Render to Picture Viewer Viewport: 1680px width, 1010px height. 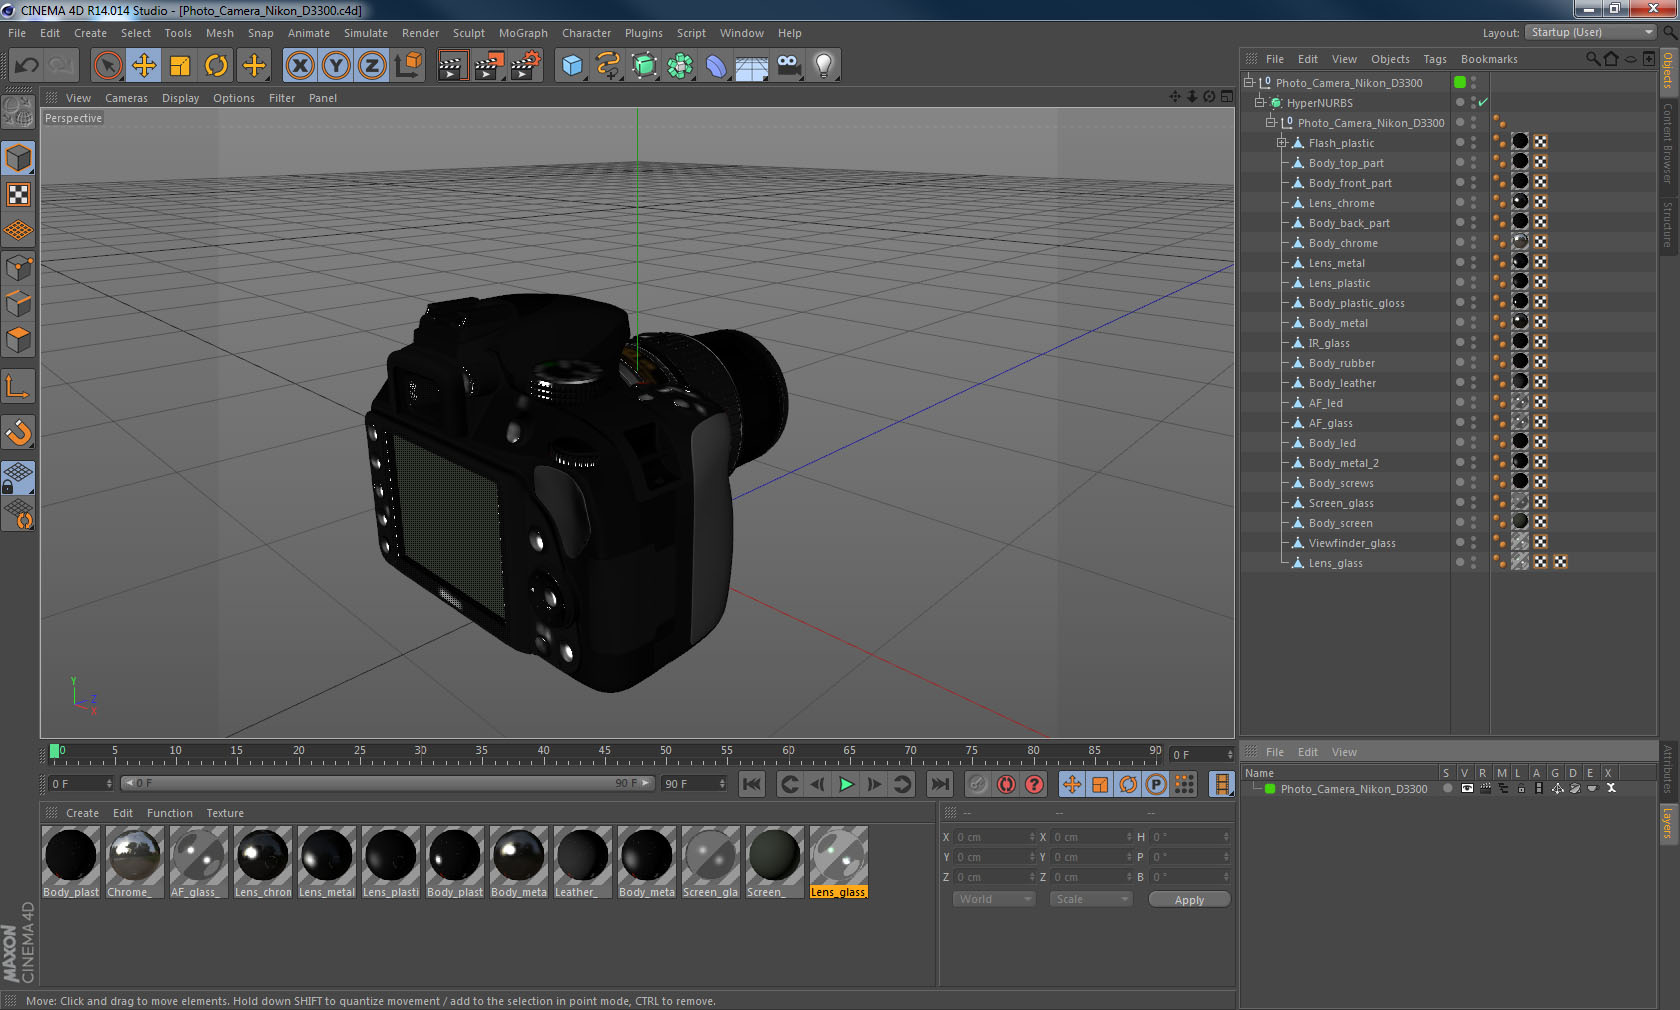click(489, 66)
